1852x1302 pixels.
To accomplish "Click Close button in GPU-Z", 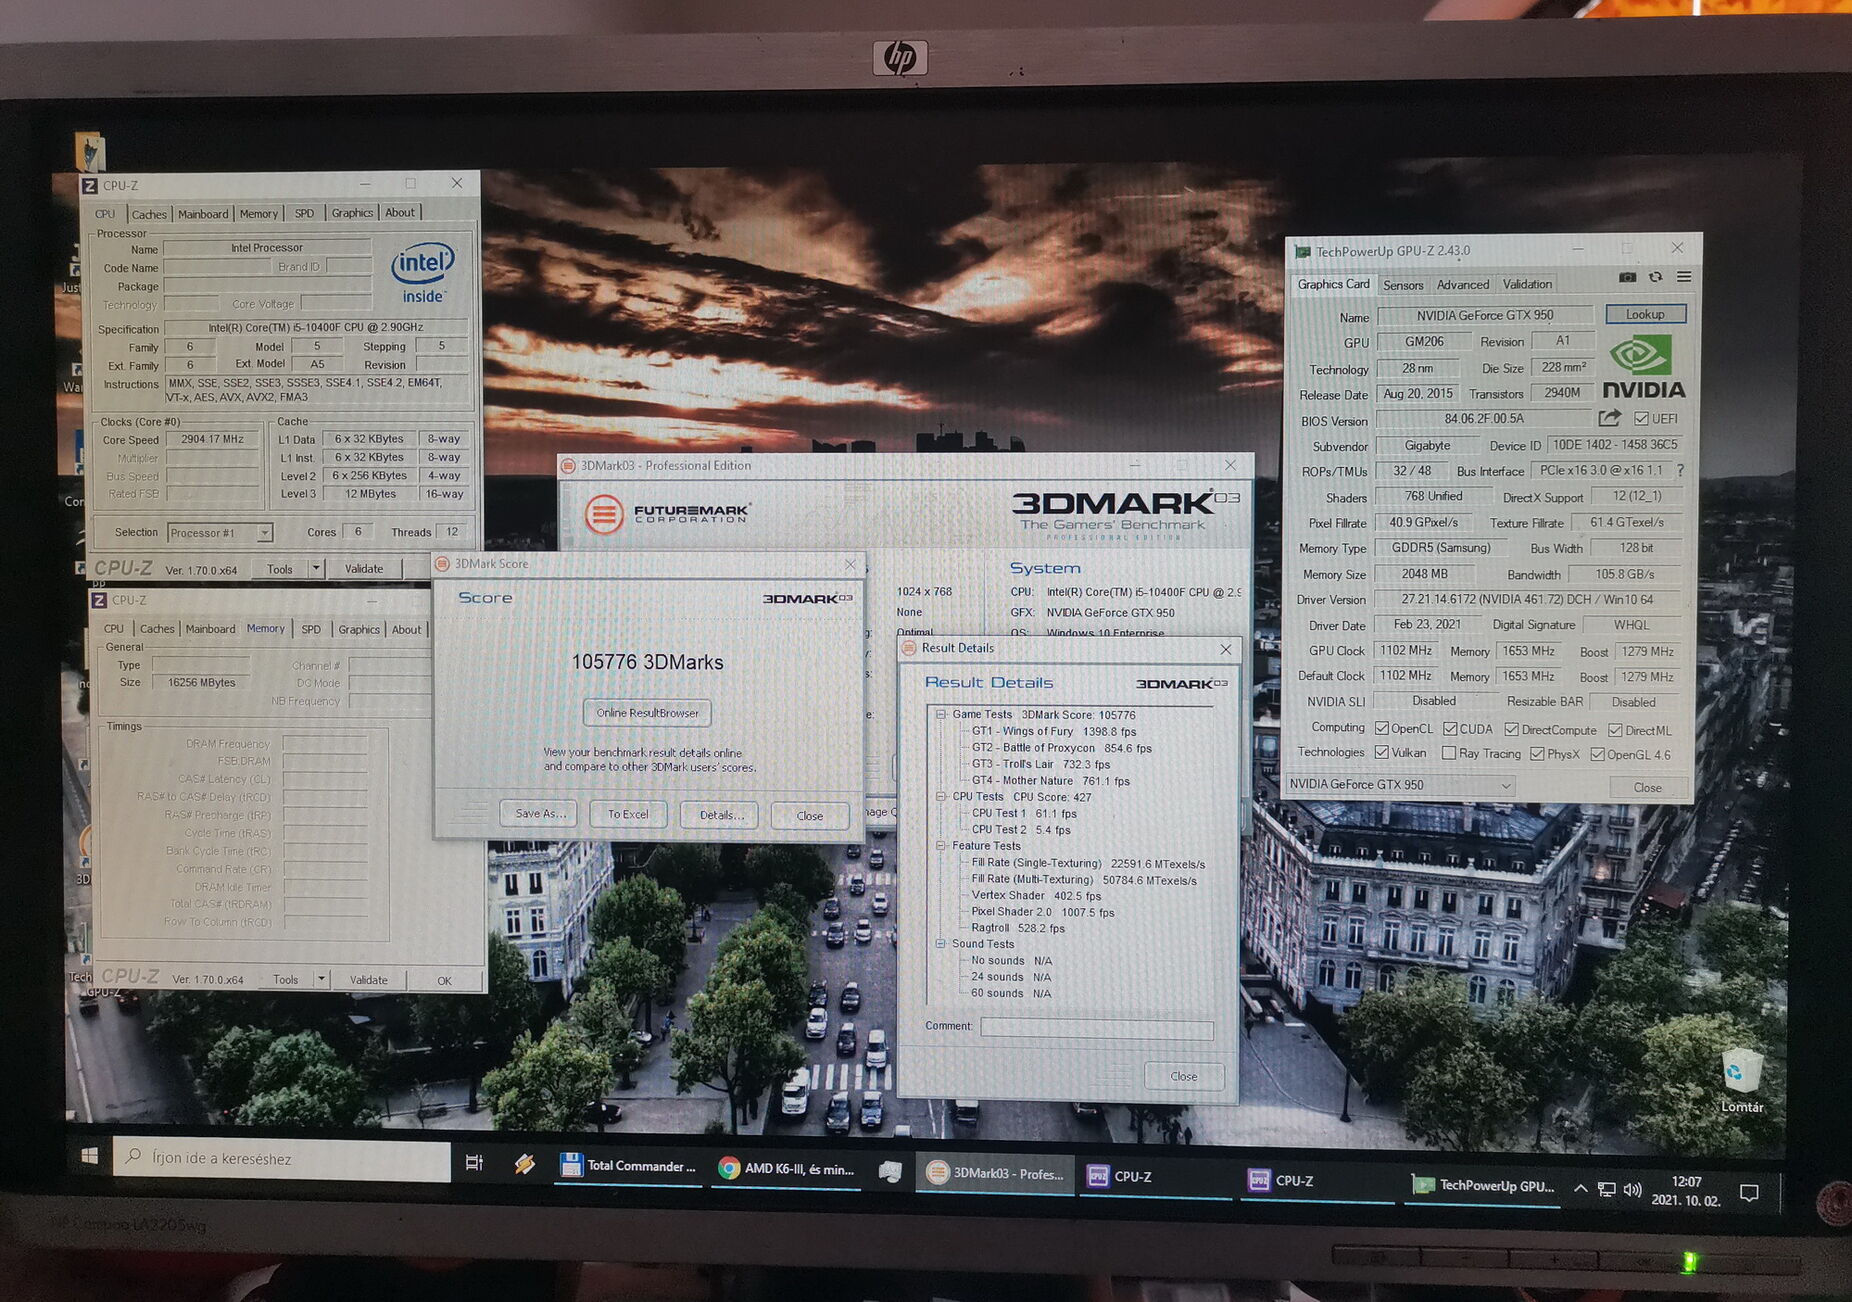I will [x=1647, y=787].
